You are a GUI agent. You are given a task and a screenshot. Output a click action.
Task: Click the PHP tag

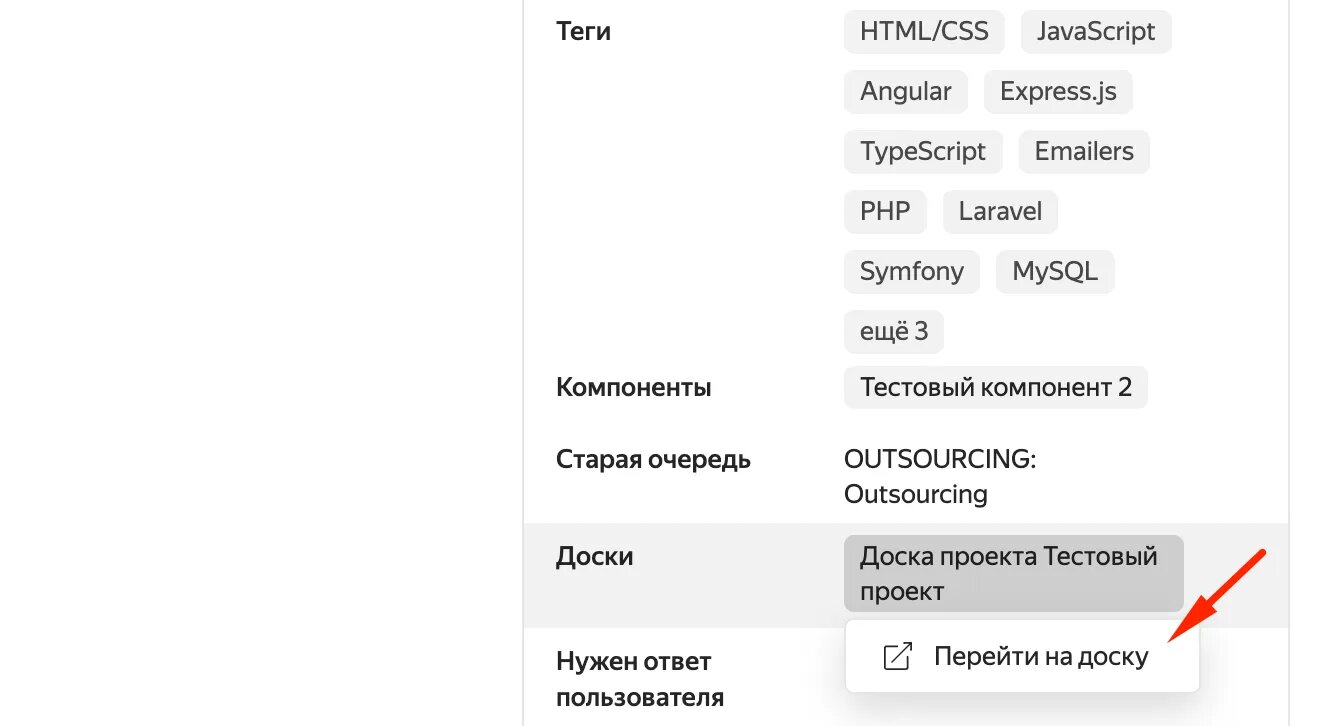pos(885,212)
